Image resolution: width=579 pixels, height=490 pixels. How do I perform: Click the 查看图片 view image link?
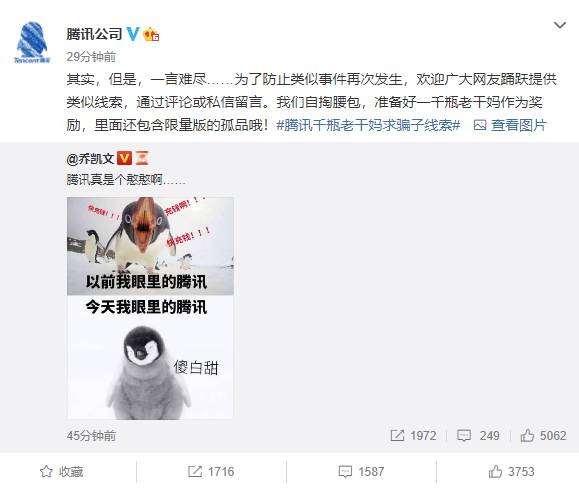518,125
